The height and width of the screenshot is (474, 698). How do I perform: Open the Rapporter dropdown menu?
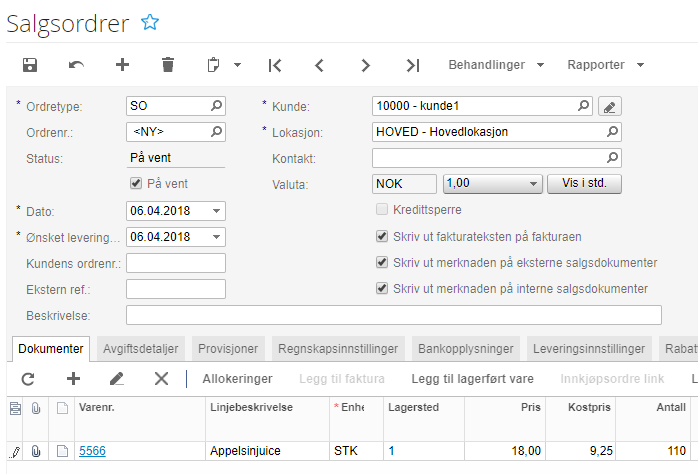[605, 65]
